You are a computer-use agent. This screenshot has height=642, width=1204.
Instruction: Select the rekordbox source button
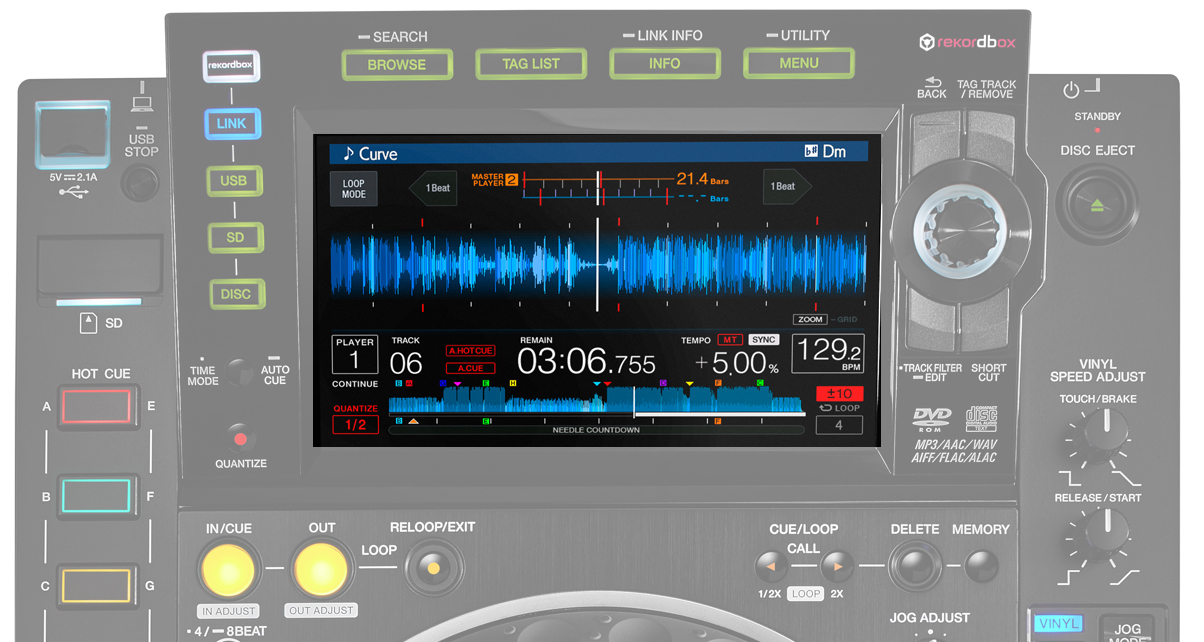coord(232,65)
